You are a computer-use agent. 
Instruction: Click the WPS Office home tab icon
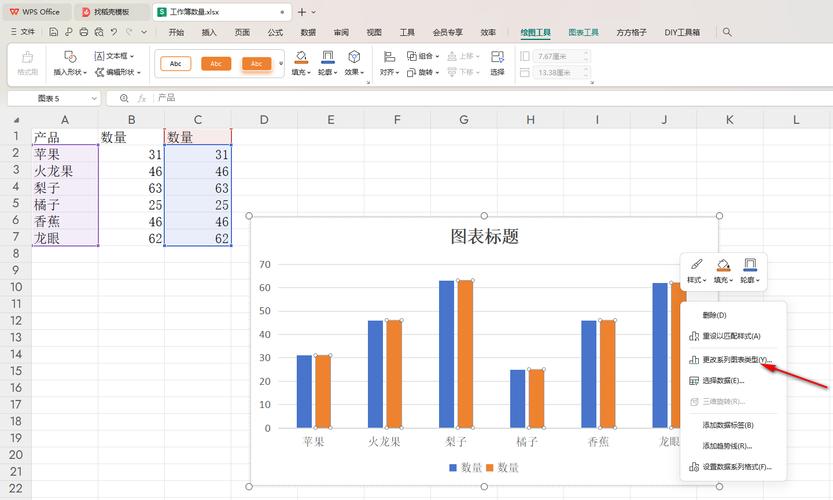pyautogui.click(x=14, y=12)
